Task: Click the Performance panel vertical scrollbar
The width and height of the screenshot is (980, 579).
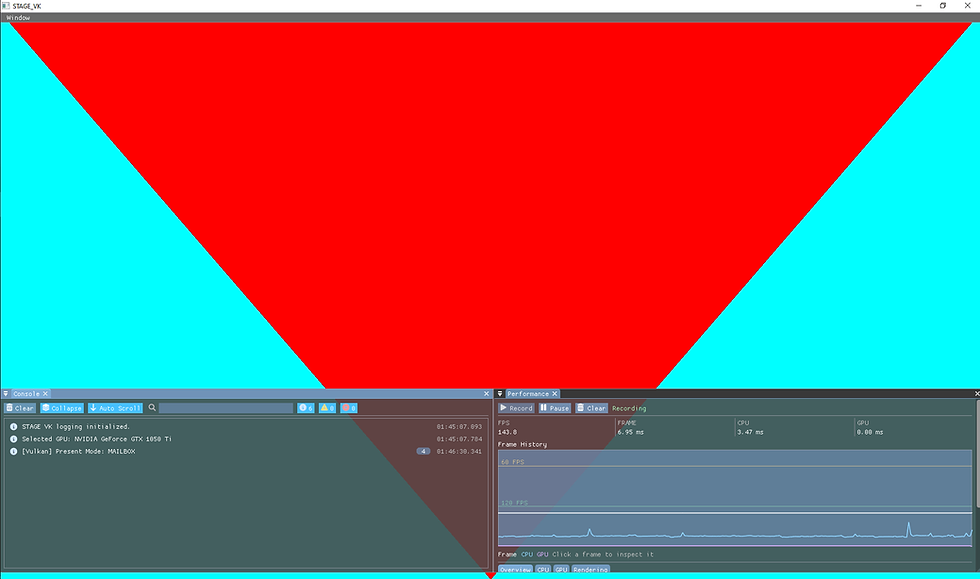Action: (978, 453)
